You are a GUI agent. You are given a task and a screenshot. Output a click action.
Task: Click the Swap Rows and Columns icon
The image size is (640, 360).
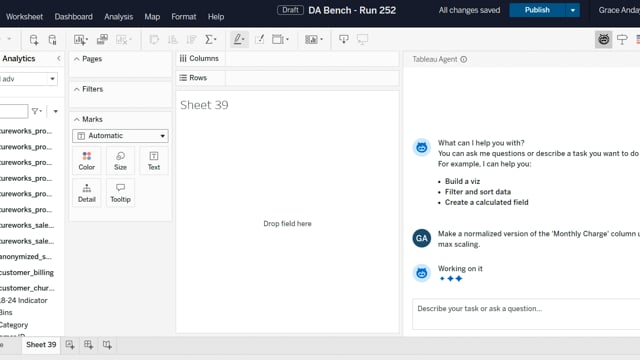[x=154, y=40]
